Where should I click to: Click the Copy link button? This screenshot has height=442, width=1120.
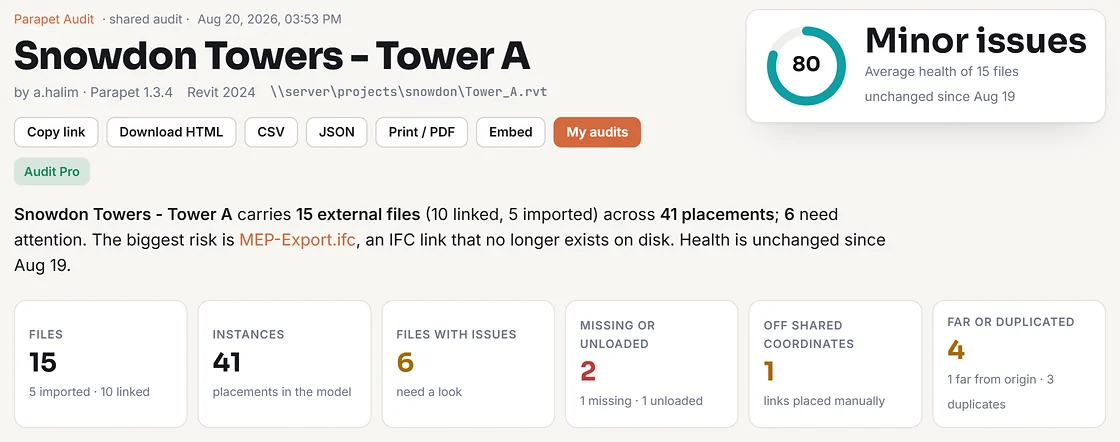click(56, 132)
